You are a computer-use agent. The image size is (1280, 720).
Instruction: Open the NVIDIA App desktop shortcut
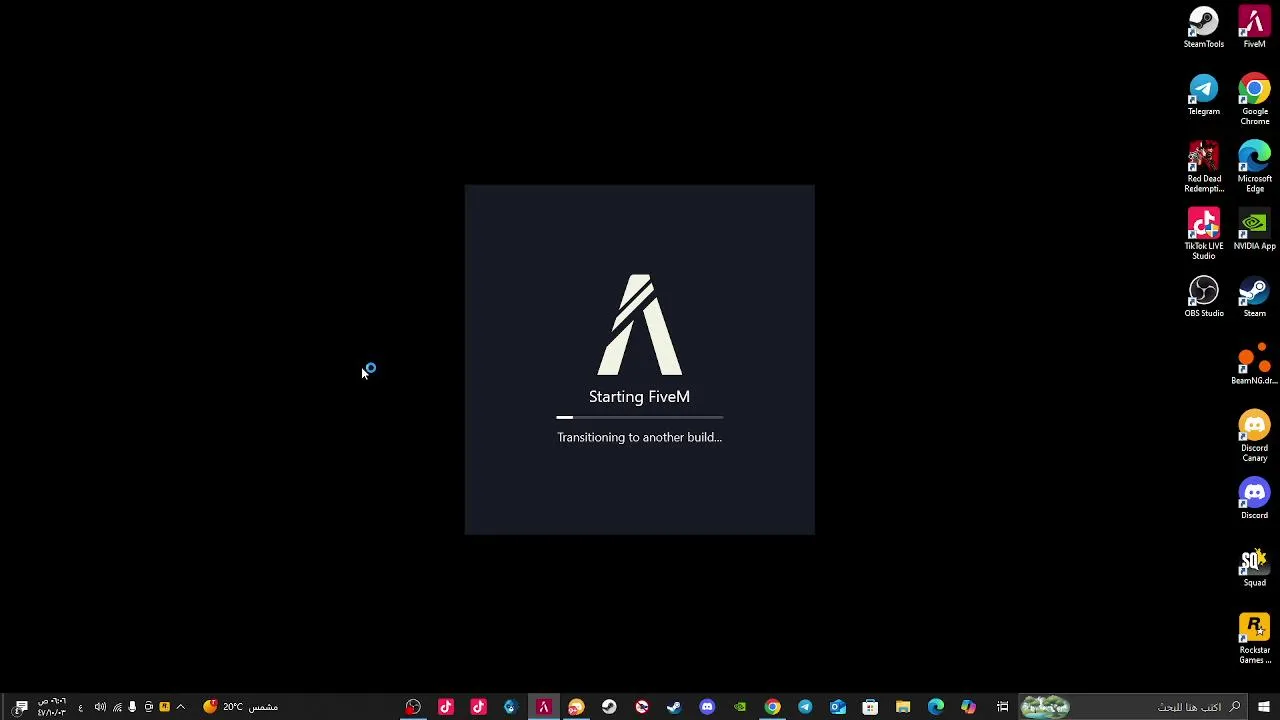(1254, 229)
